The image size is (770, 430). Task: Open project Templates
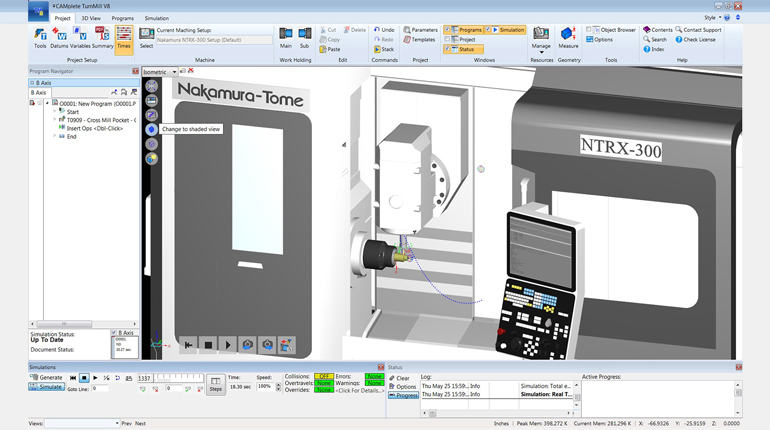coord(419,40)
